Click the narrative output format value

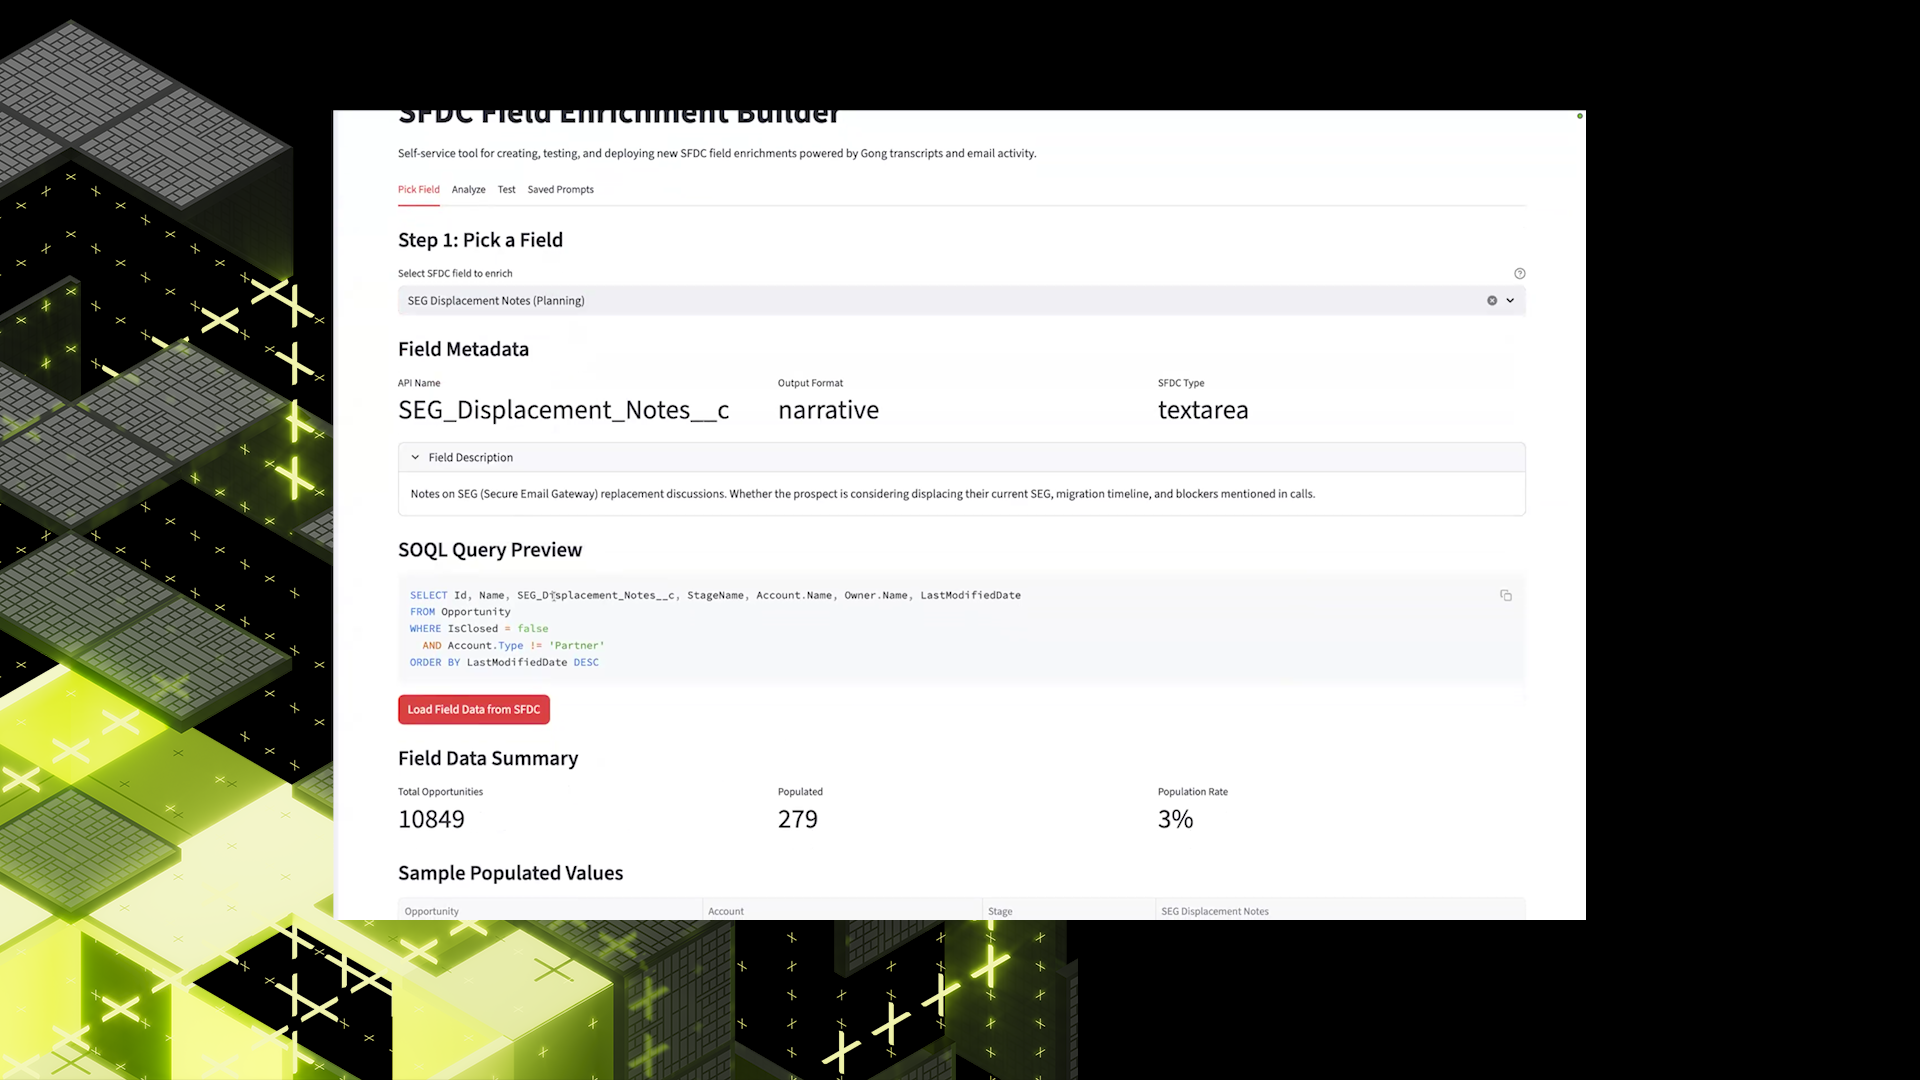828,410
